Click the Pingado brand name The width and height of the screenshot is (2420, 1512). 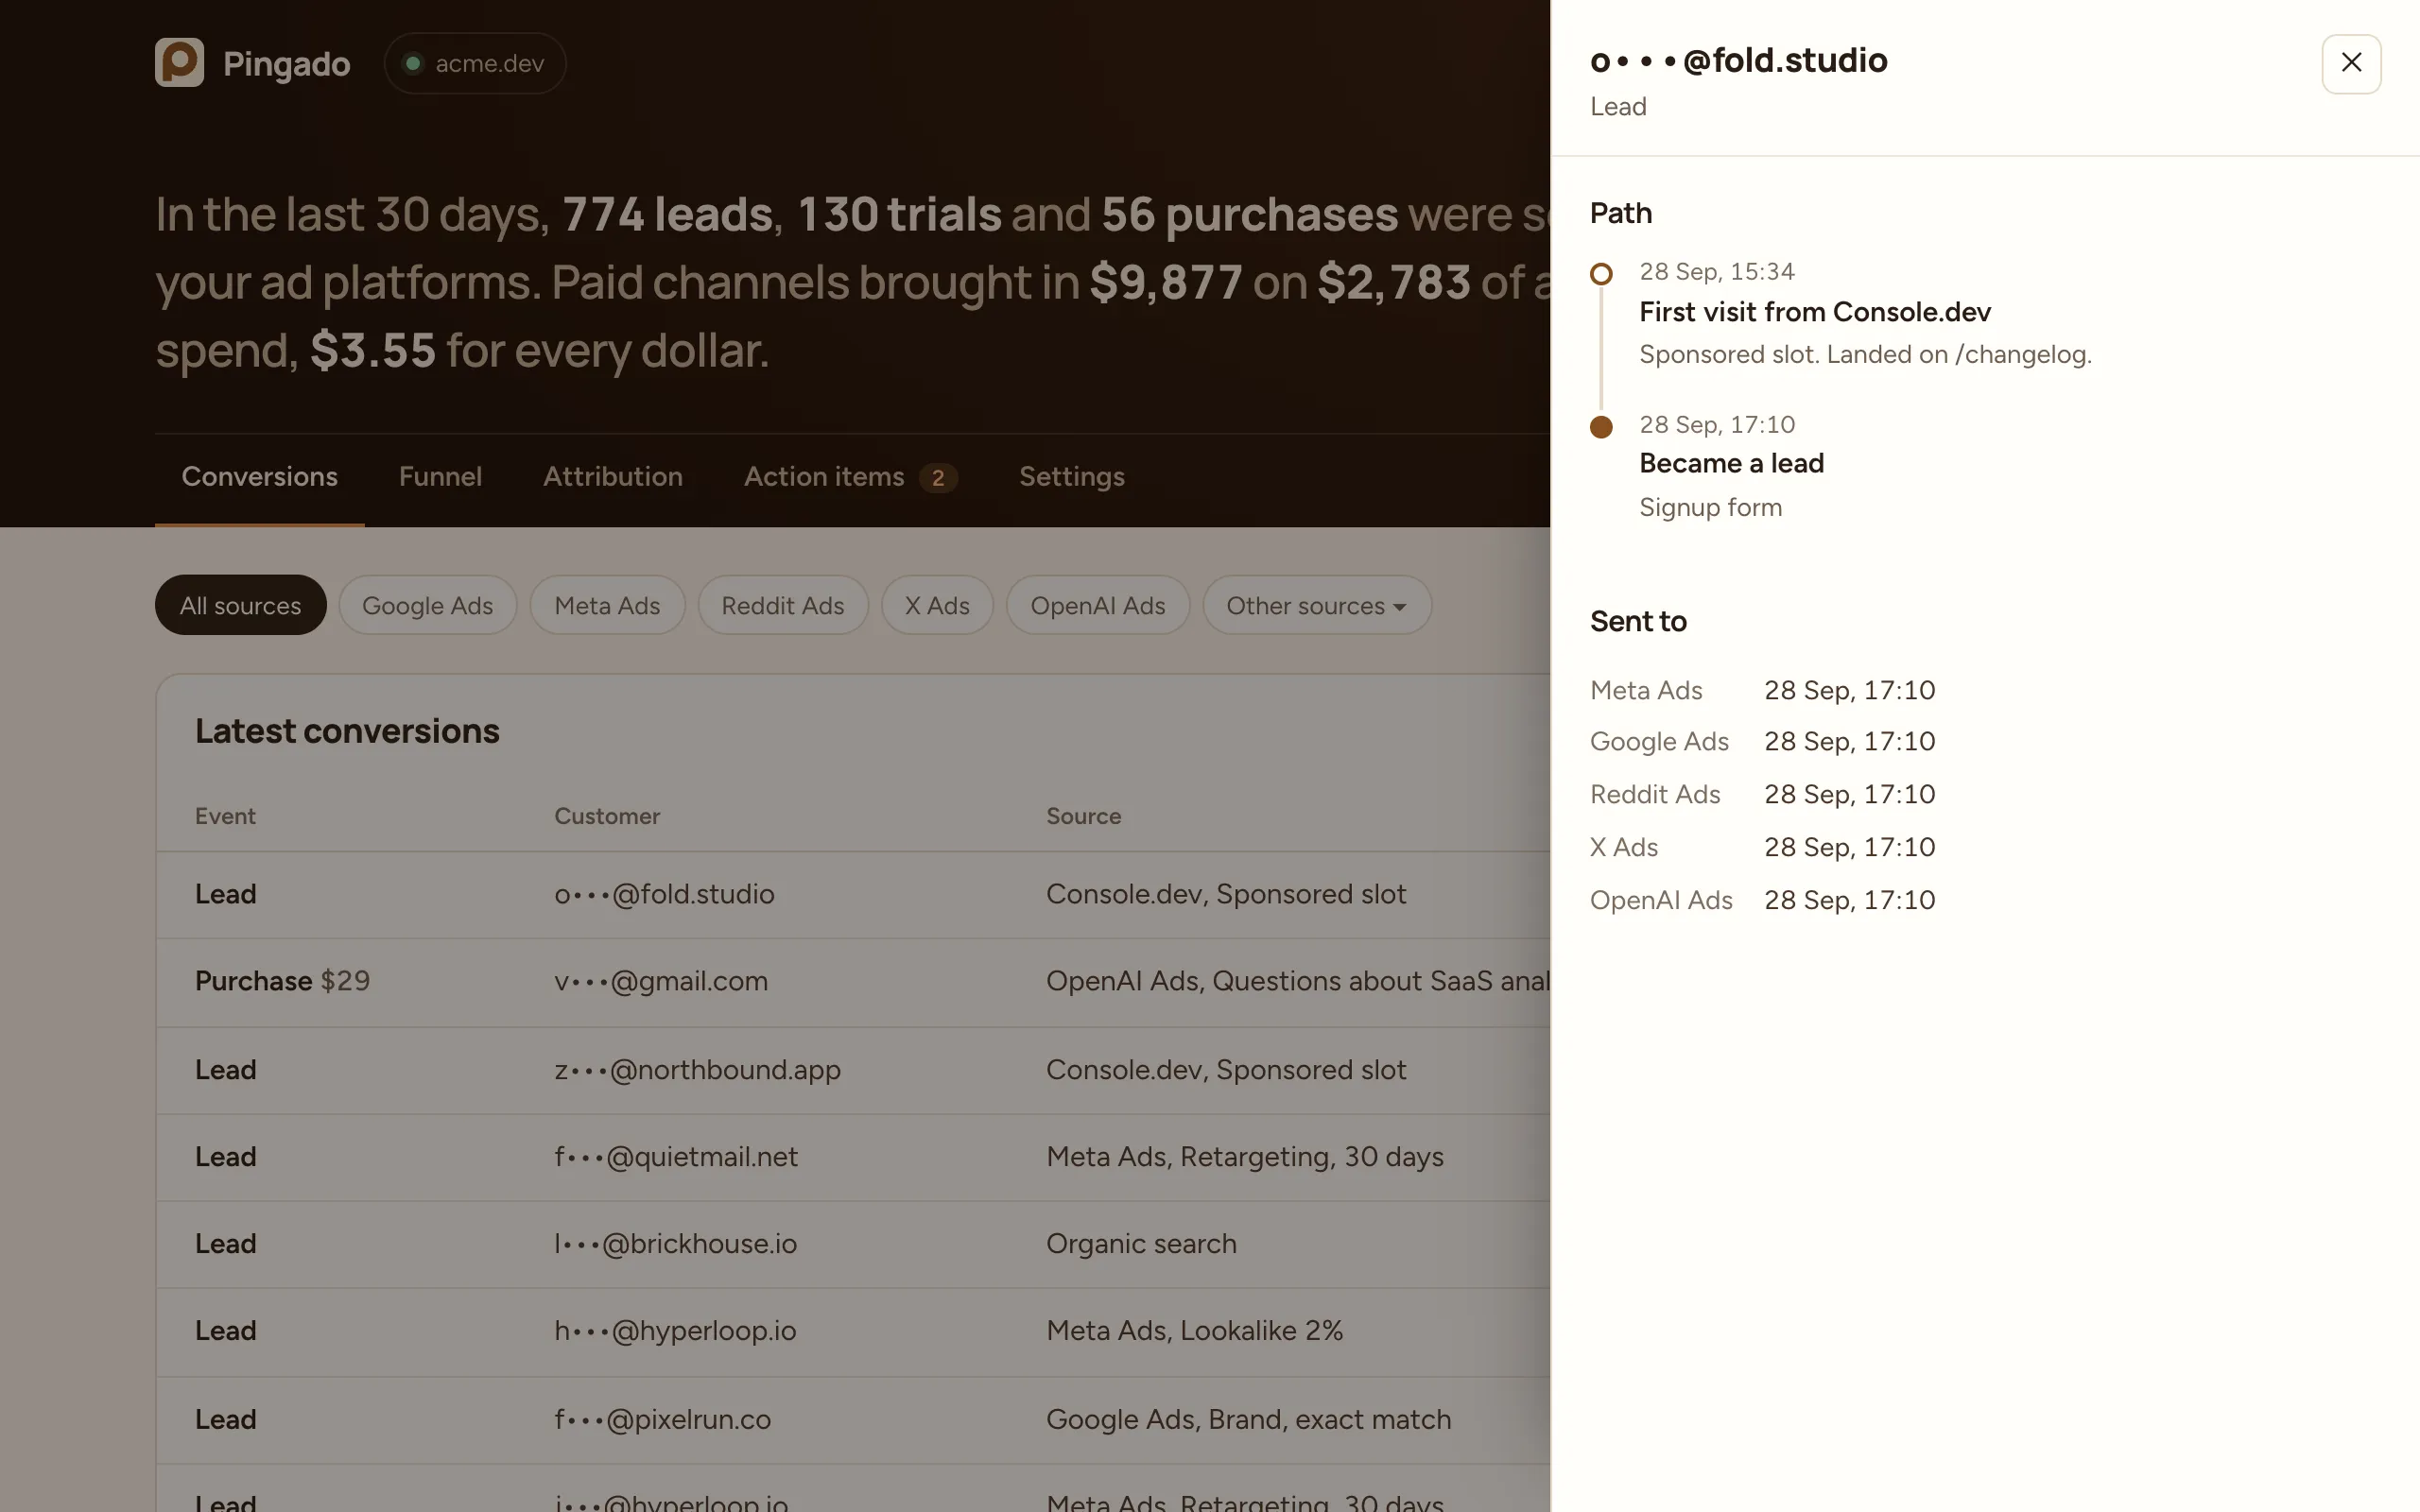coord(286,63)
